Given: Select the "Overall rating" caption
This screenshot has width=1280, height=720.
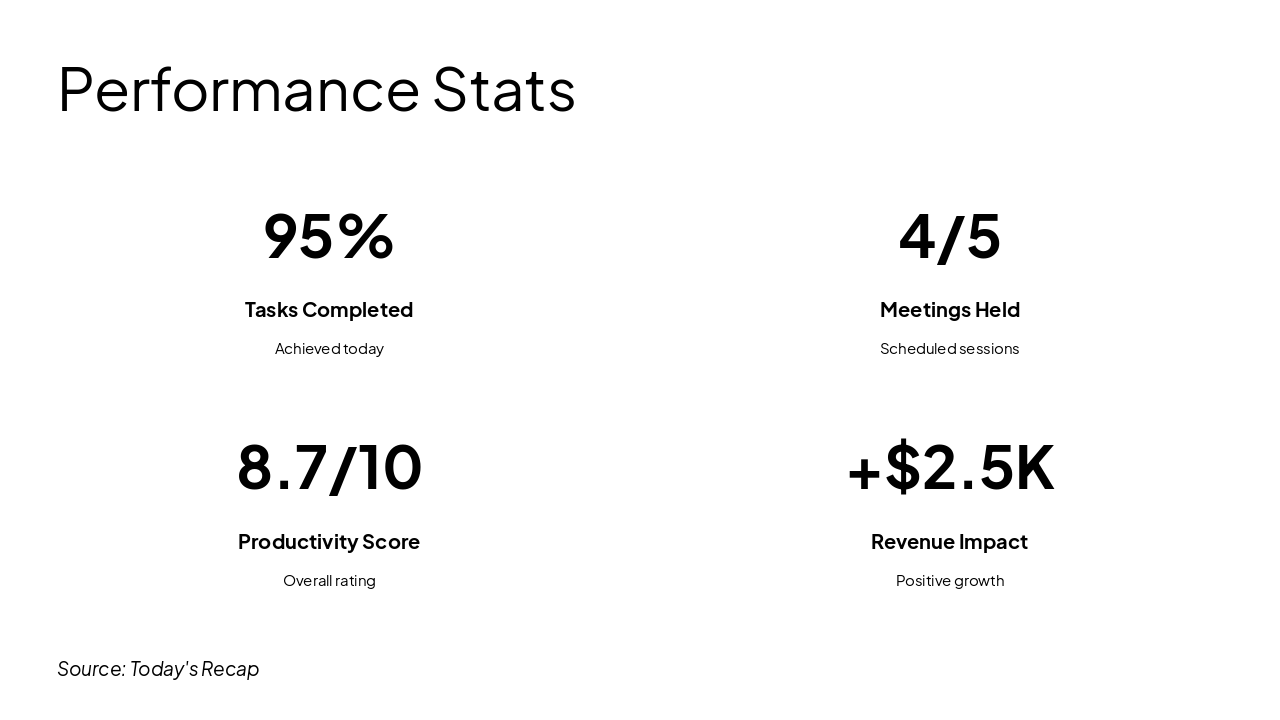Looking at the screenshot, I should tap(329, 581).
